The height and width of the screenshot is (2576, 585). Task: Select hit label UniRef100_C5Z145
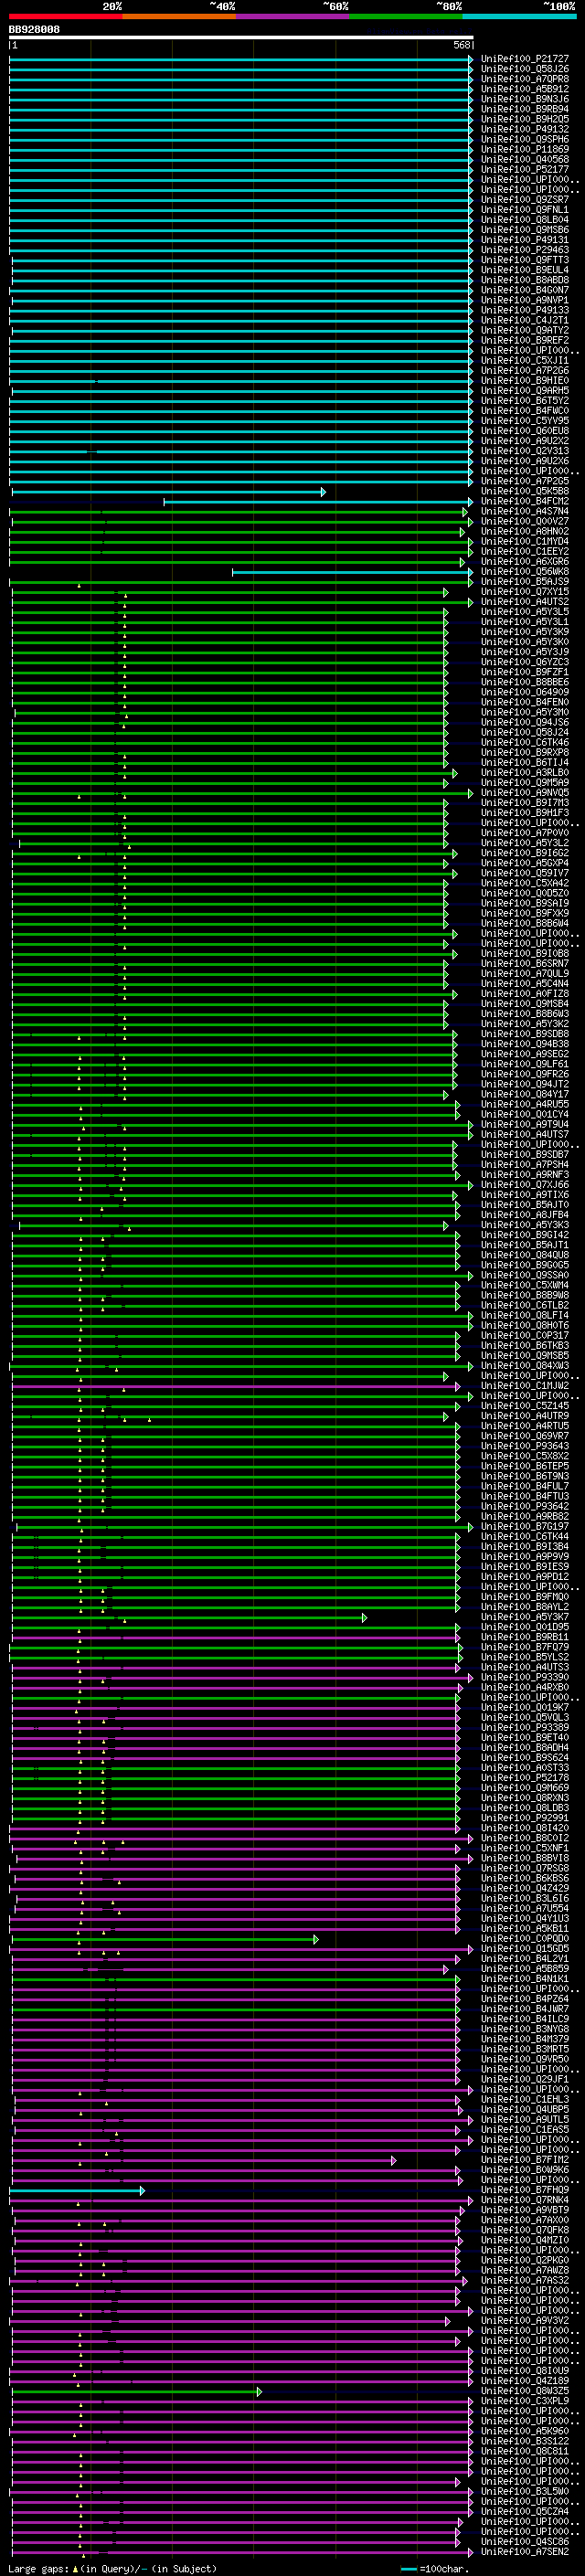(x=524, y=1406)
